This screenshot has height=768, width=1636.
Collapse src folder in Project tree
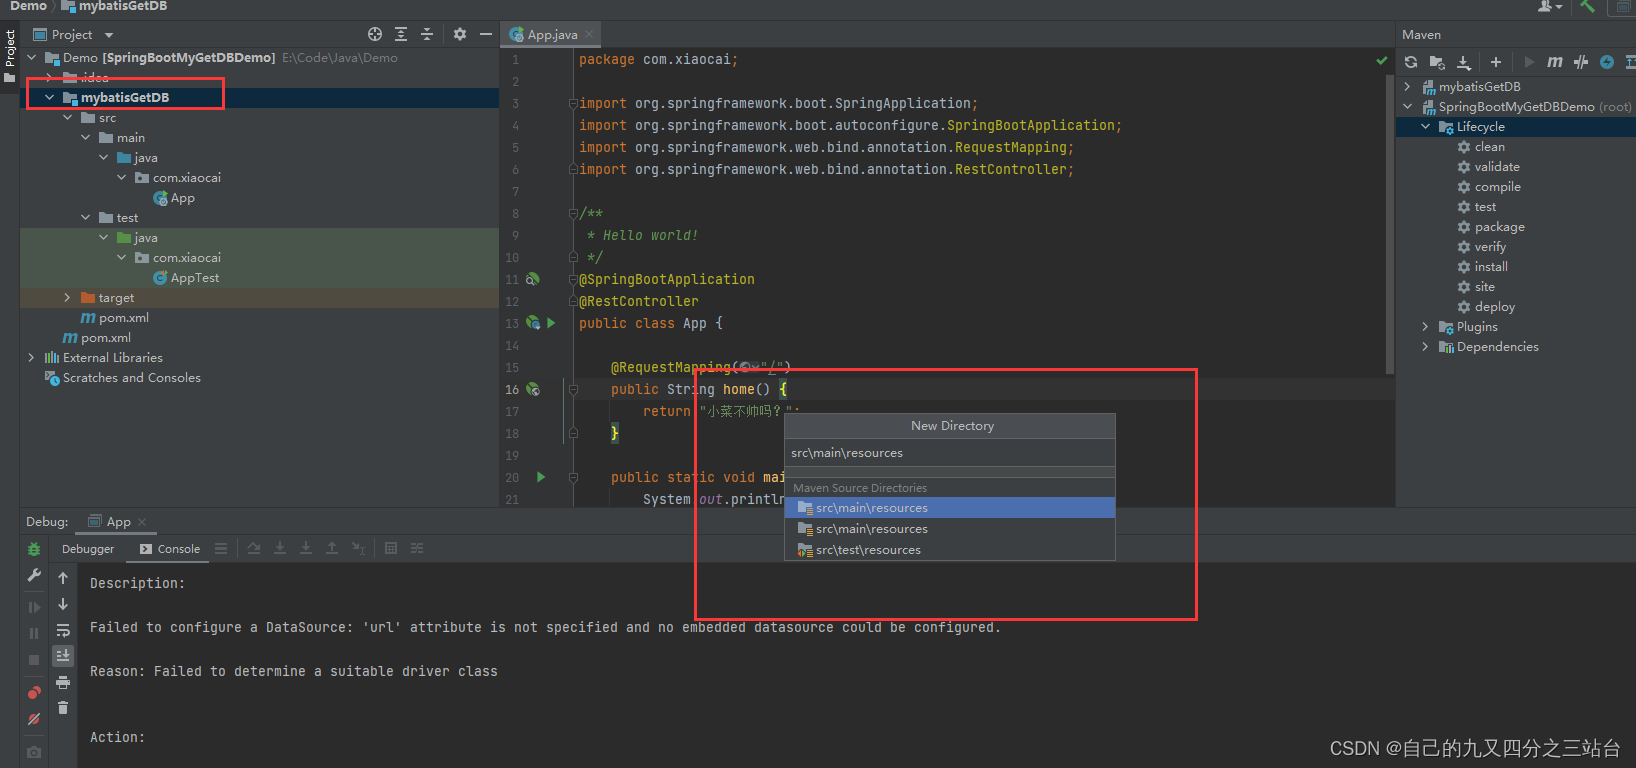click(67, 117)
